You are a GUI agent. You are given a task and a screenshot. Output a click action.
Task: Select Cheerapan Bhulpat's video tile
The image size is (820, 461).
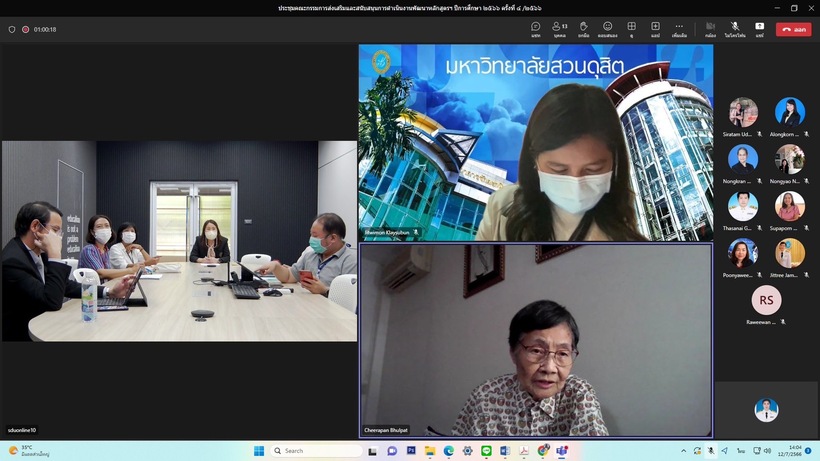coord(536,340)
